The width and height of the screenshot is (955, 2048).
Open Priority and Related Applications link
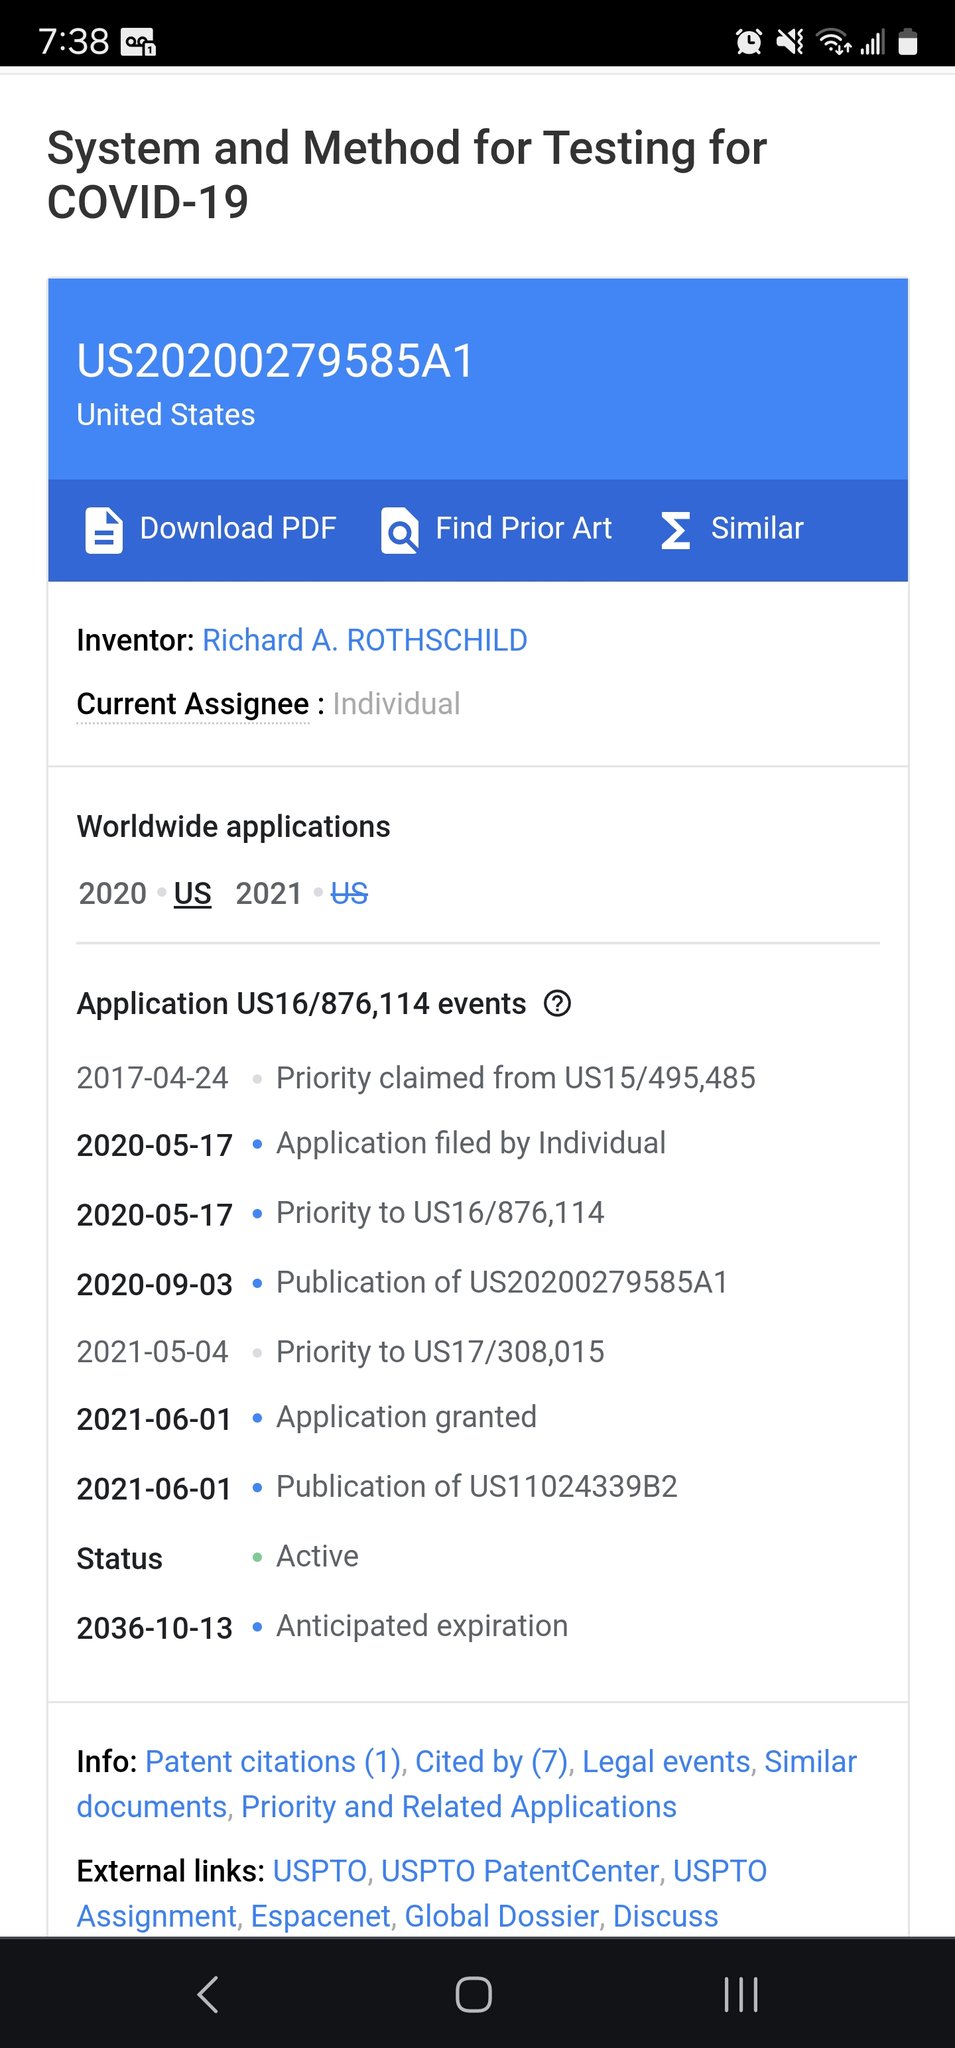459,1807
